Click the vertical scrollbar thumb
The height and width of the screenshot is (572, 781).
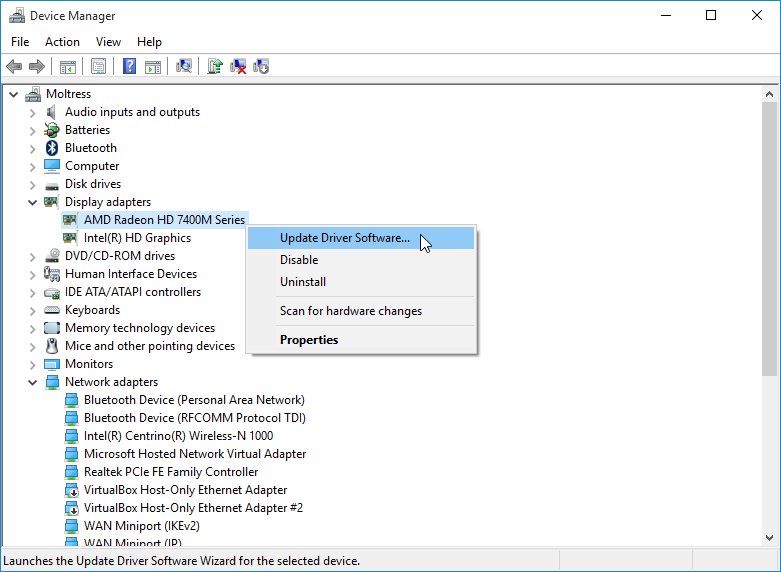click(769, 239)
